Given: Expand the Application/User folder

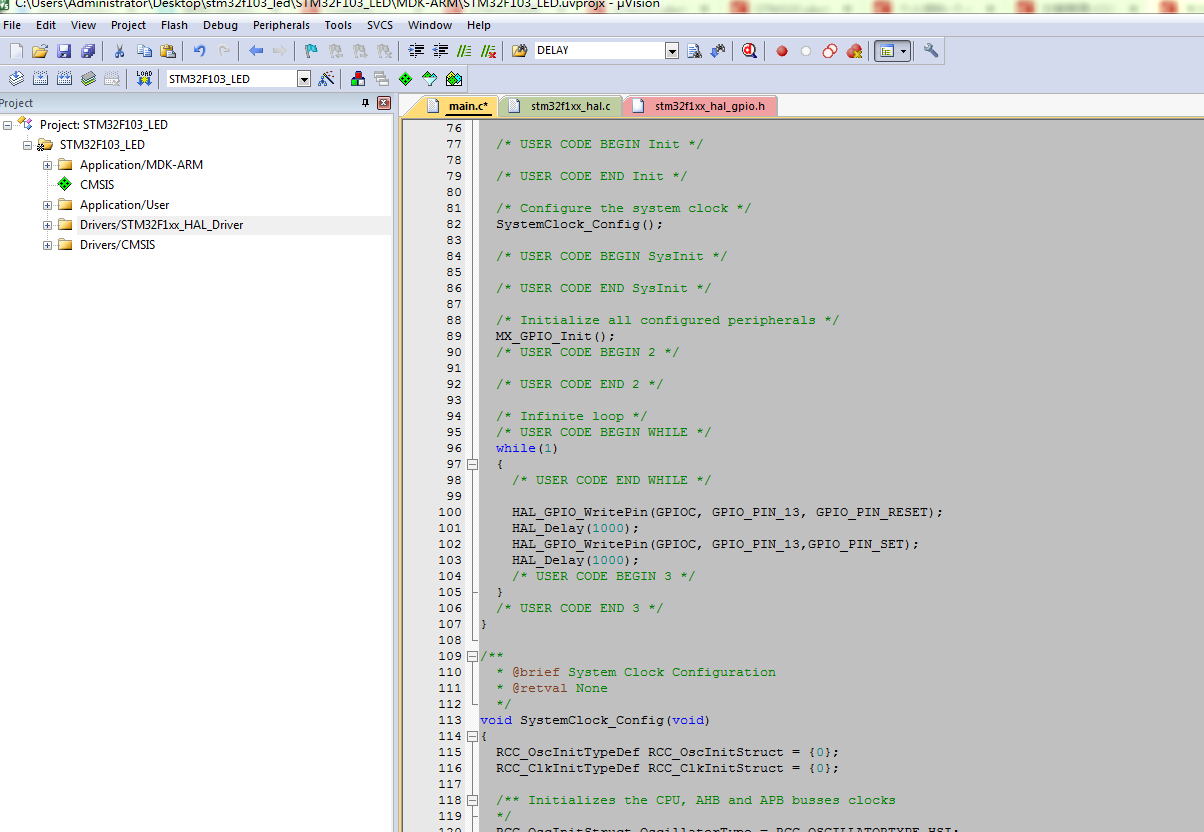Looking at the screenshot, I should 47,205.
